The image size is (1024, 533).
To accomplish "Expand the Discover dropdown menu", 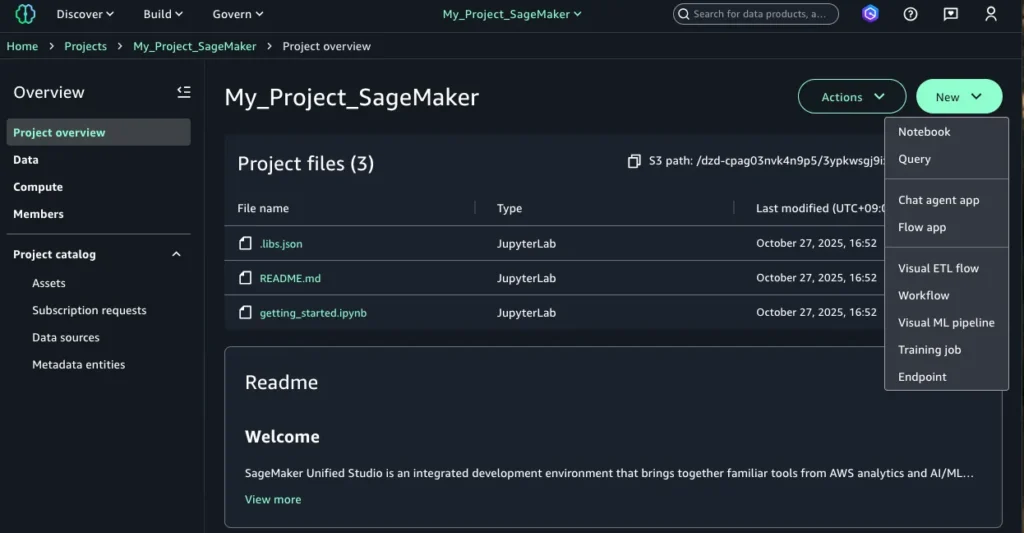I will pos(85,14).
